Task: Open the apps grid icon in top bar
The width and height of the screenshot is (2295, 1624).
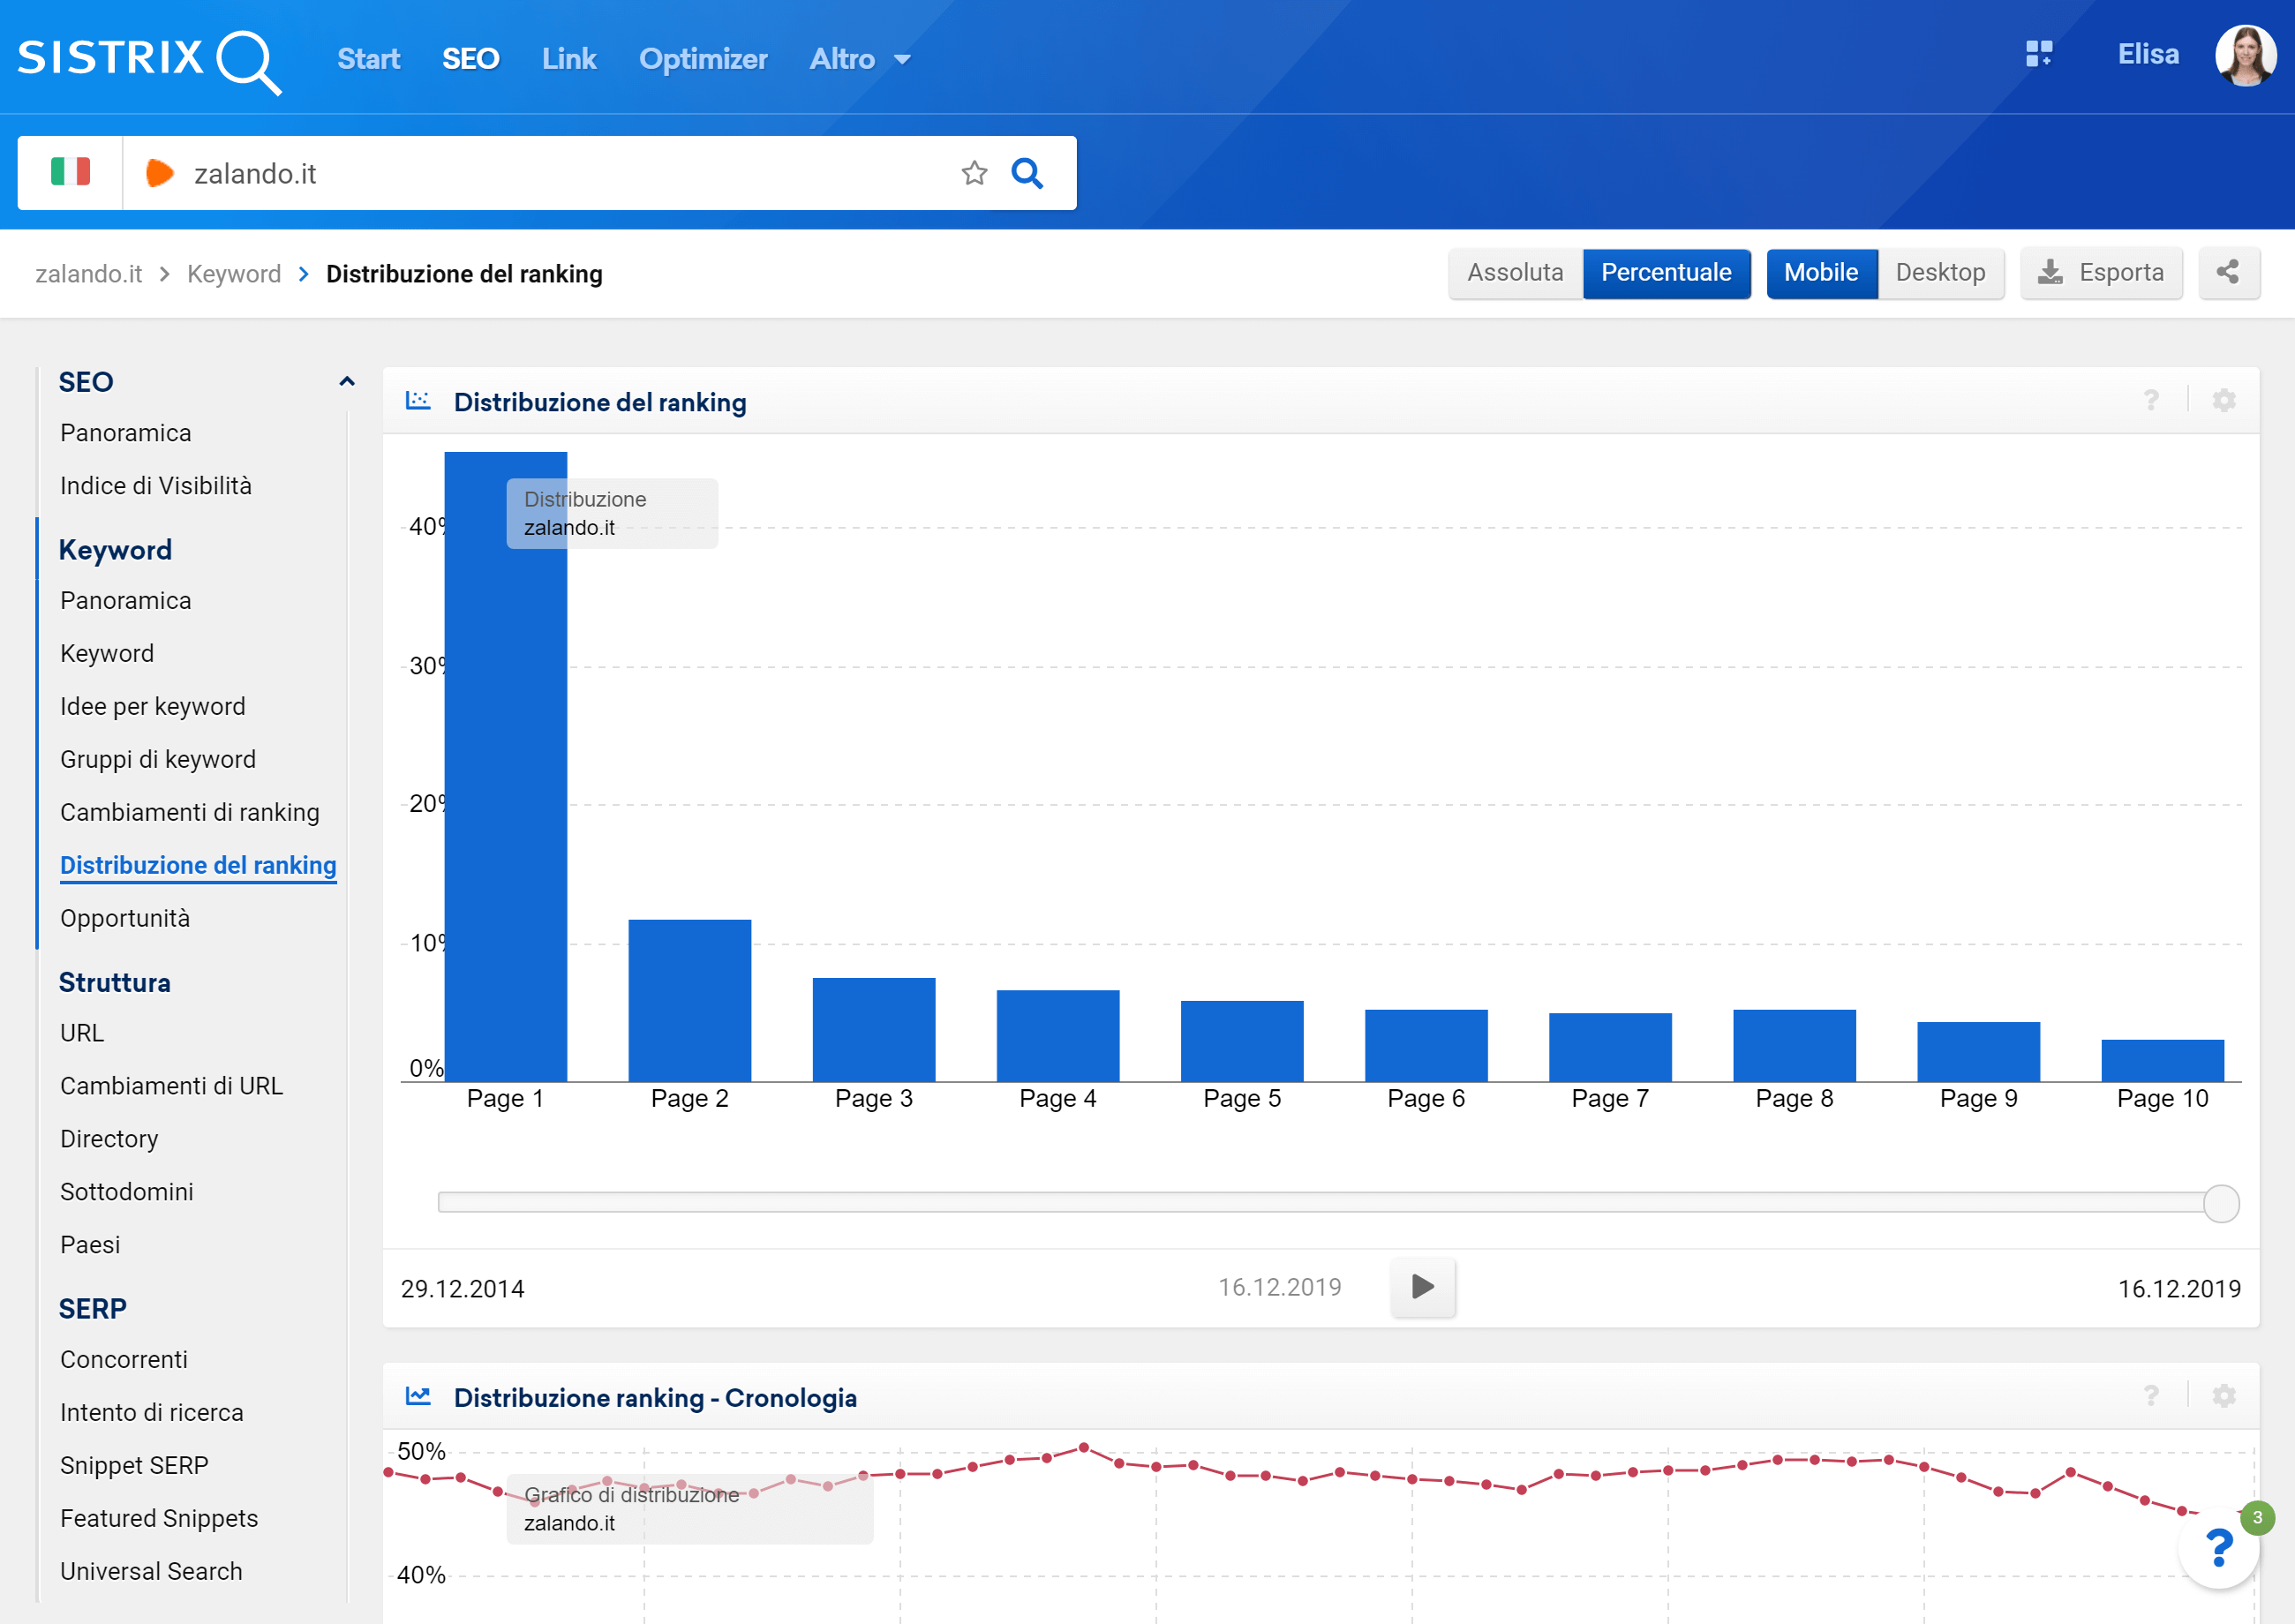Action: coord(2040,55)
